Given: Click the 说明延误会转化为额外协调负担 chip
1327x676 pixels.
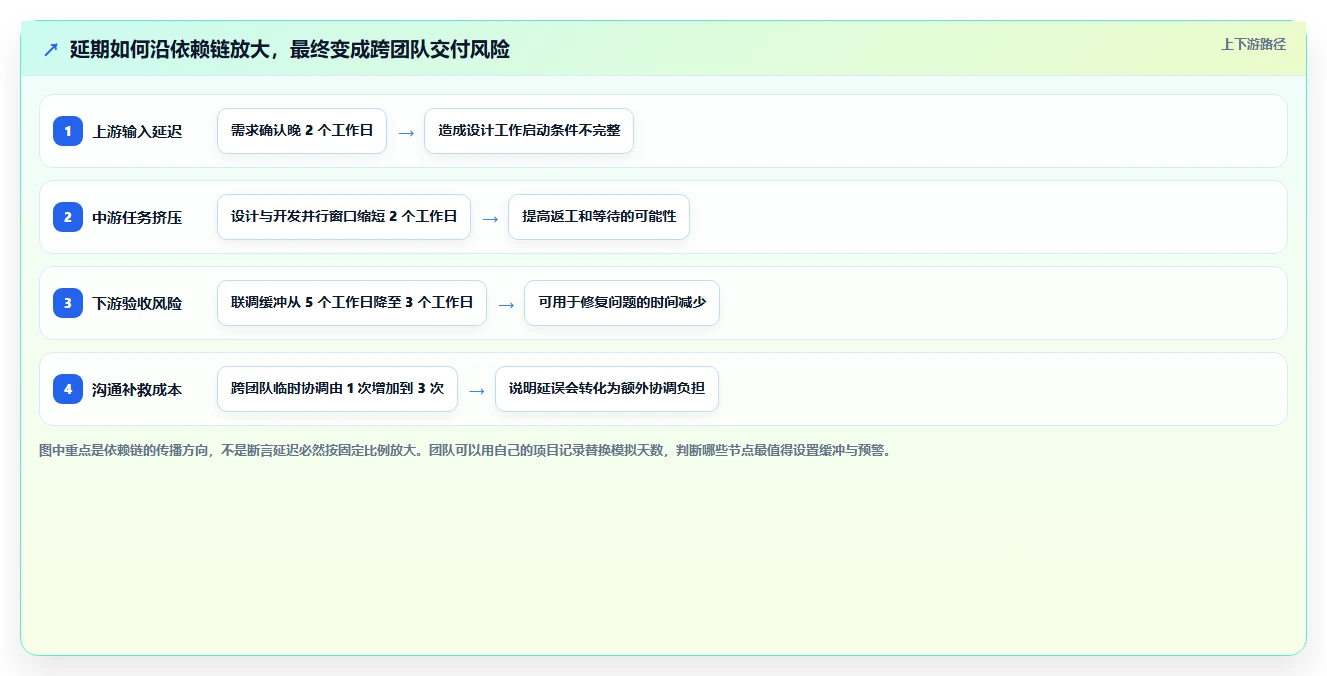Looking at the screenshot, I should coord(607,389).
